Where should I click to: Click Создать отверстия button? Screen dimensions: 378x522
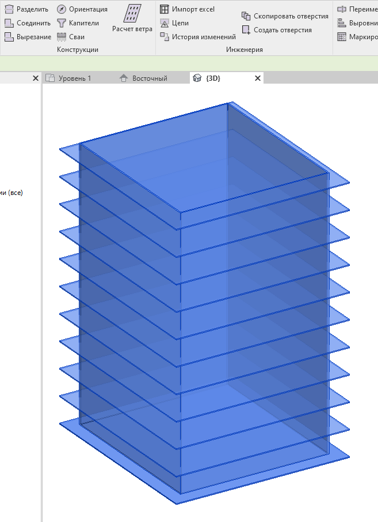pos(277,30)
